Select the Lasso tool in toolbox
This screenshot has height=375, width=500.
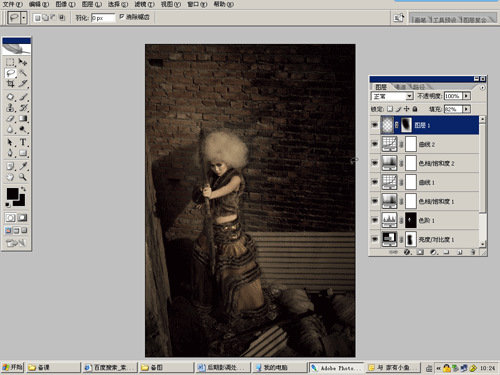click(x=10, y=73)
